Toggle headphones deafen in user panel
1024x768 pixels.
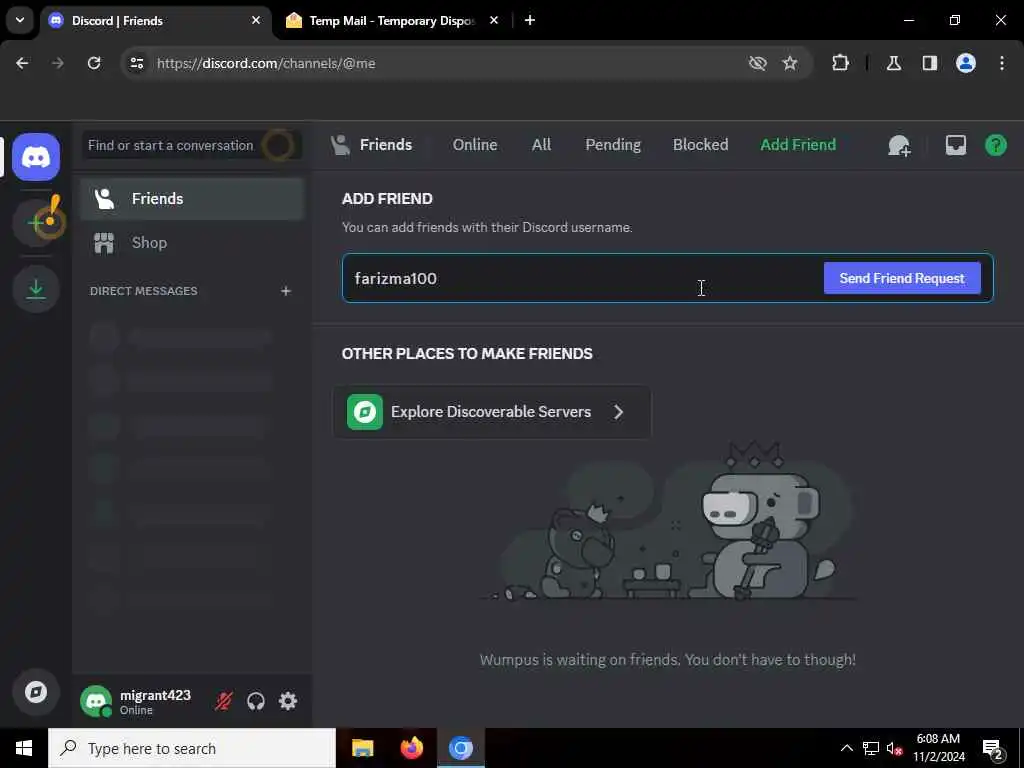coord(256,701)
